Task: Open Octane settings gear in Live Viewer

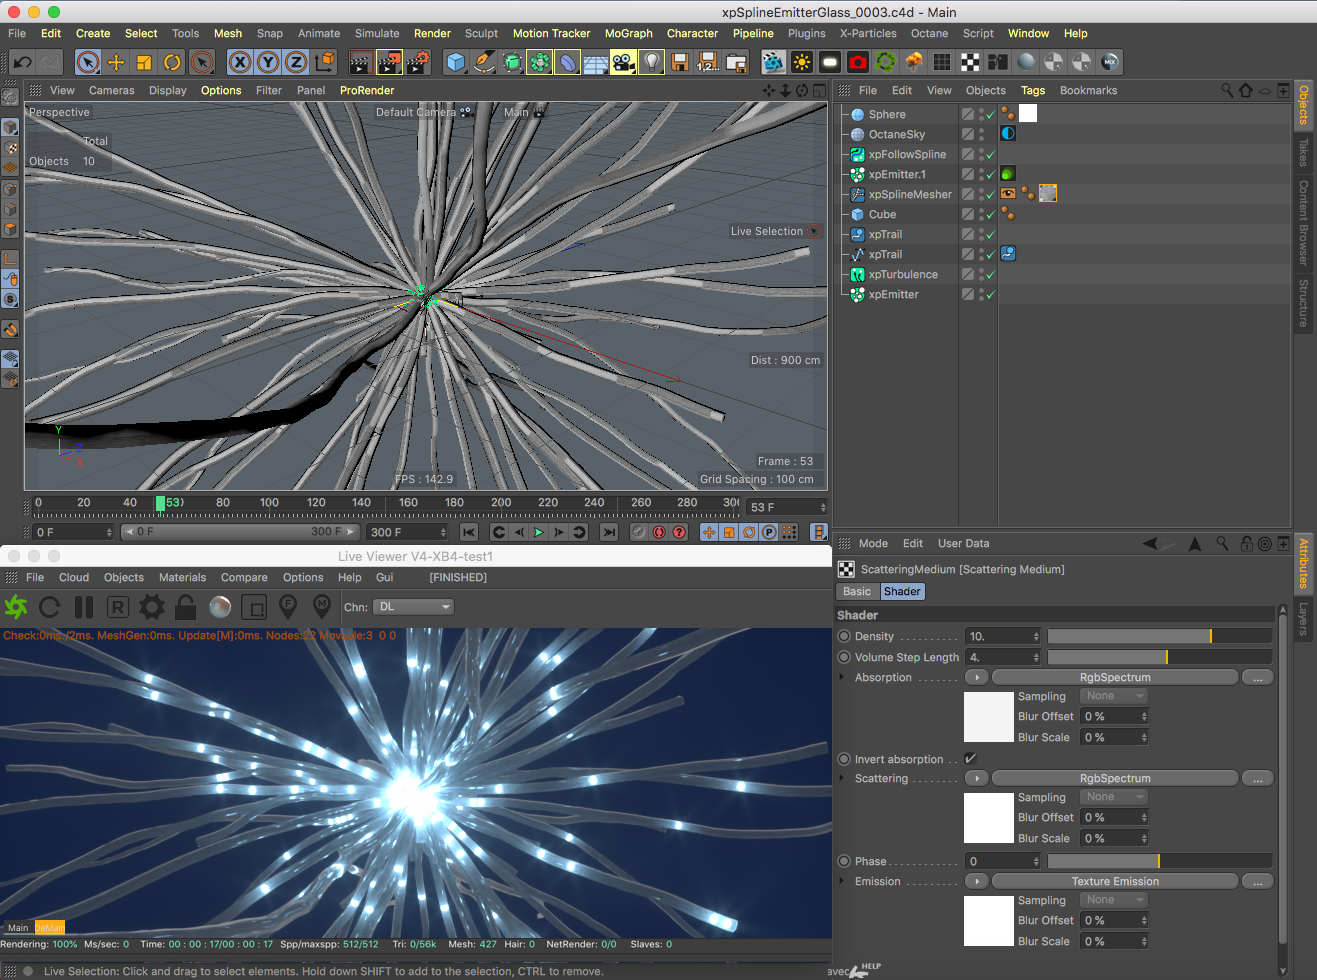Action: (152, 607)
